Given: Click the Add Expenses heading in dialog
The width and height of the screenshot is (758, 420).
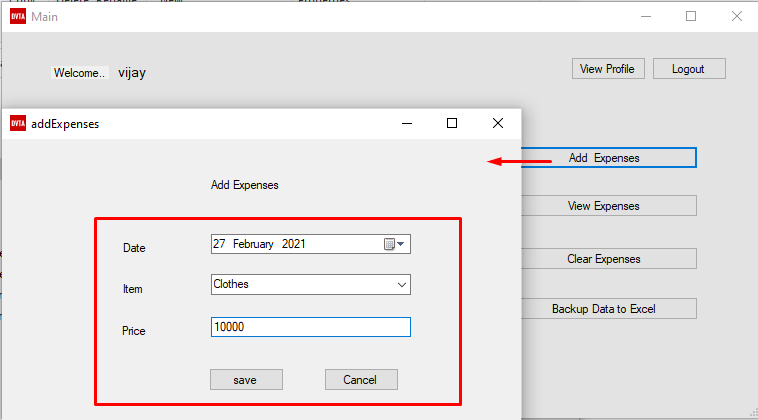Looking at the screenshot, I should click(245, 185).
